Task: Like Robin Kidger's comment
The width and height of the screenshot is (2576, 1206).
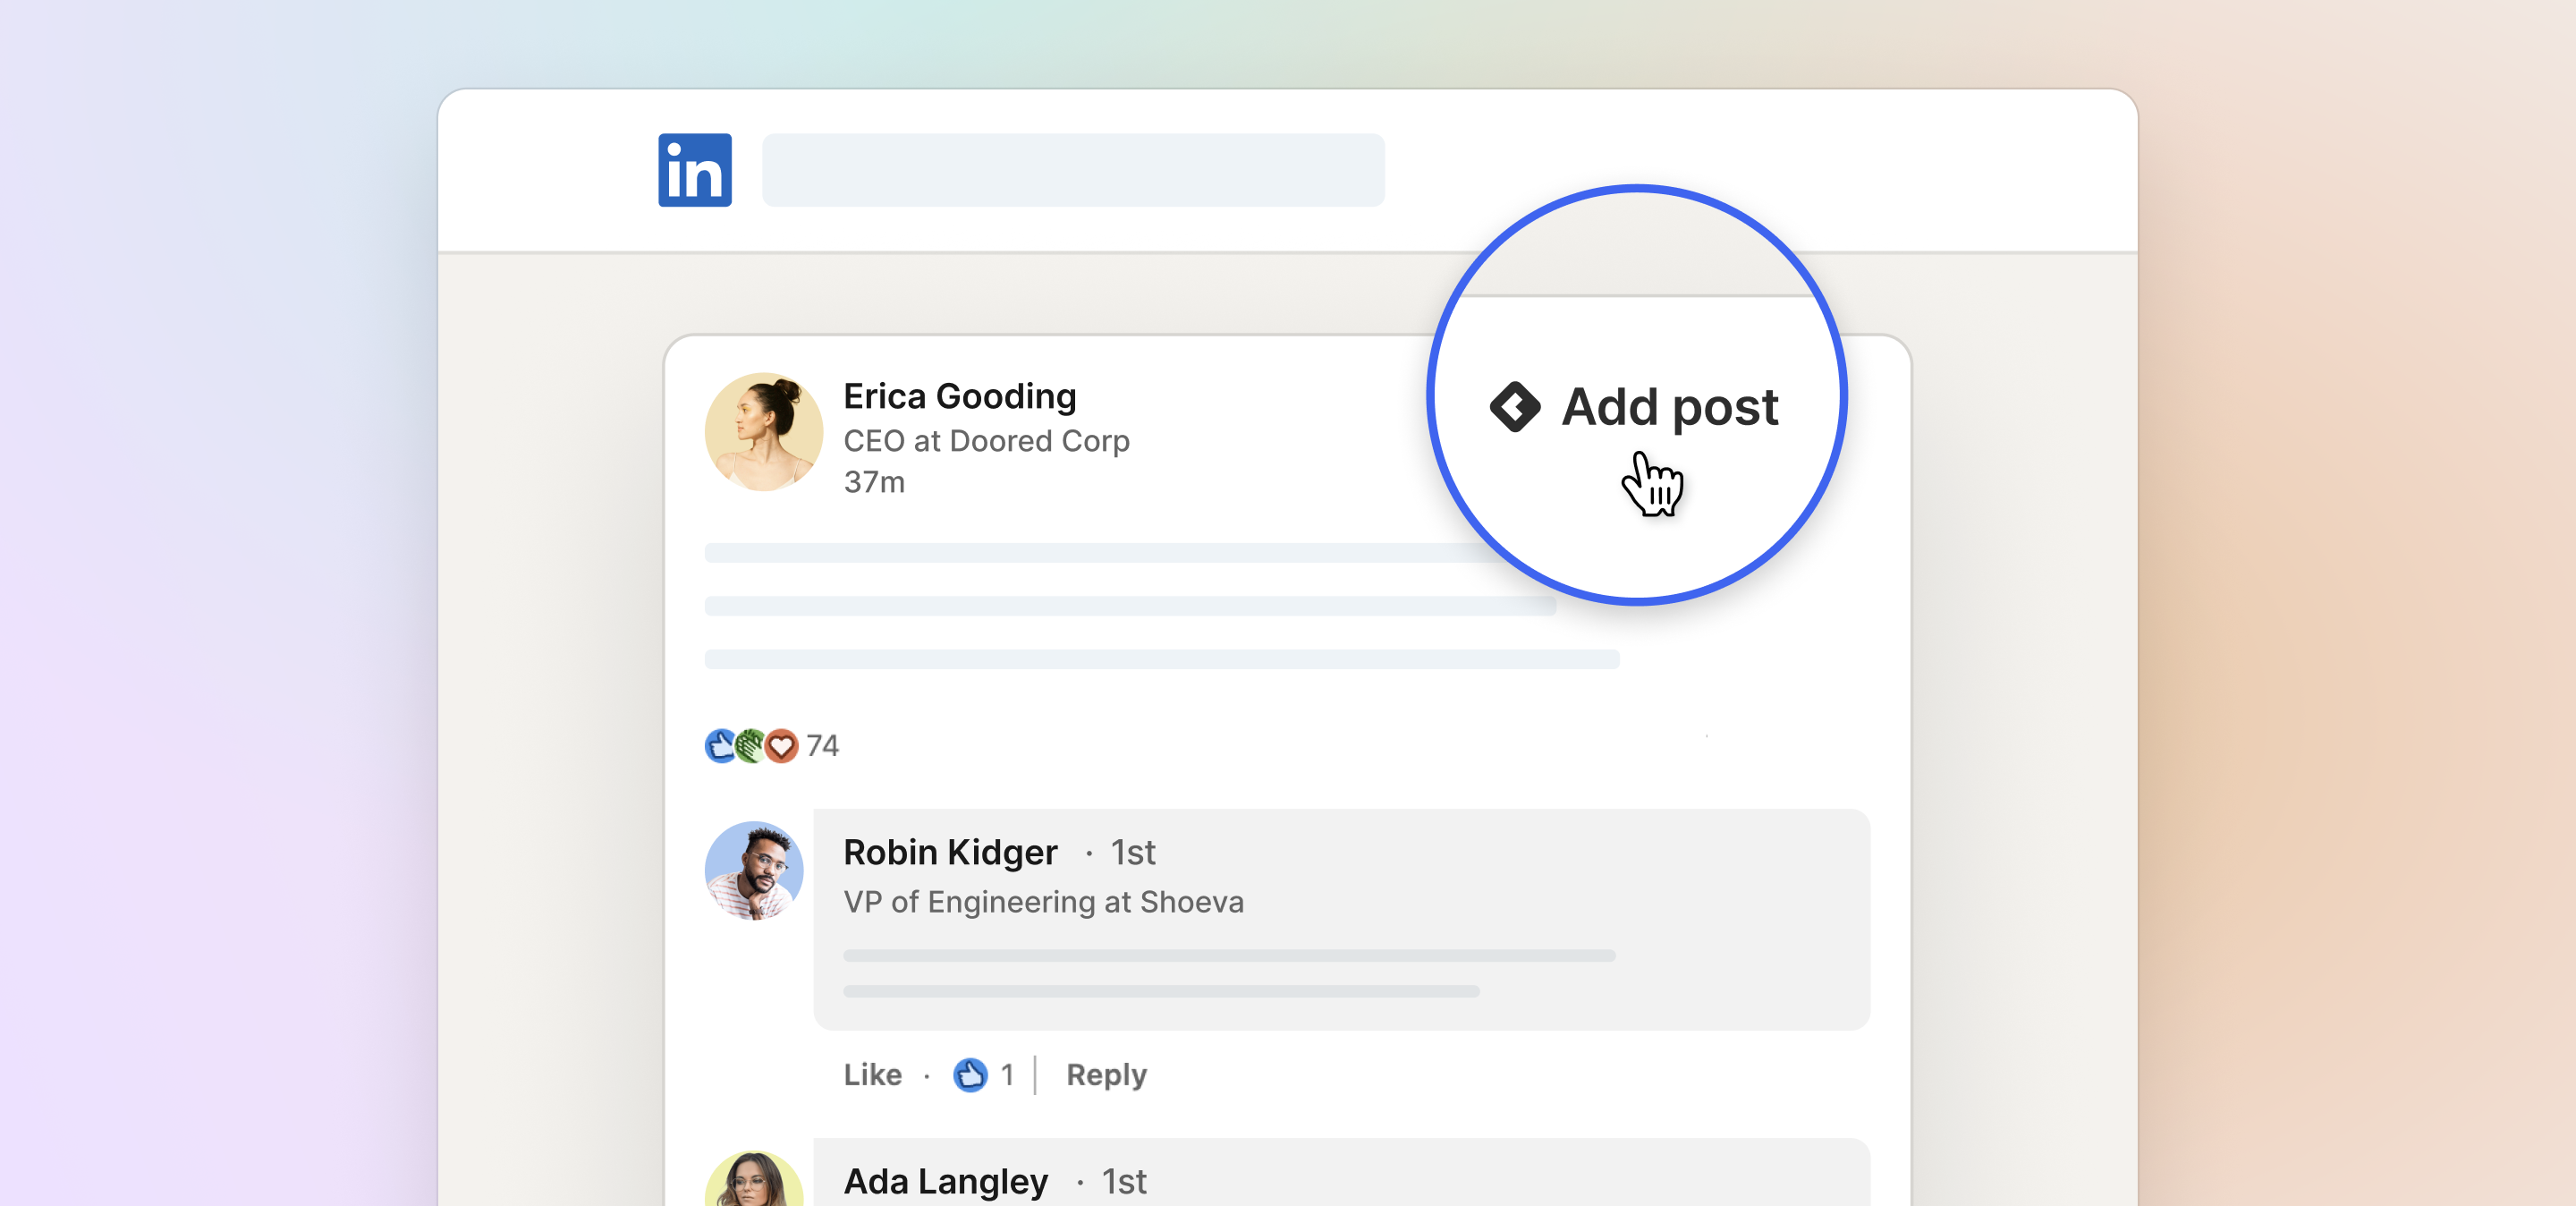Action: point(872,1075)
